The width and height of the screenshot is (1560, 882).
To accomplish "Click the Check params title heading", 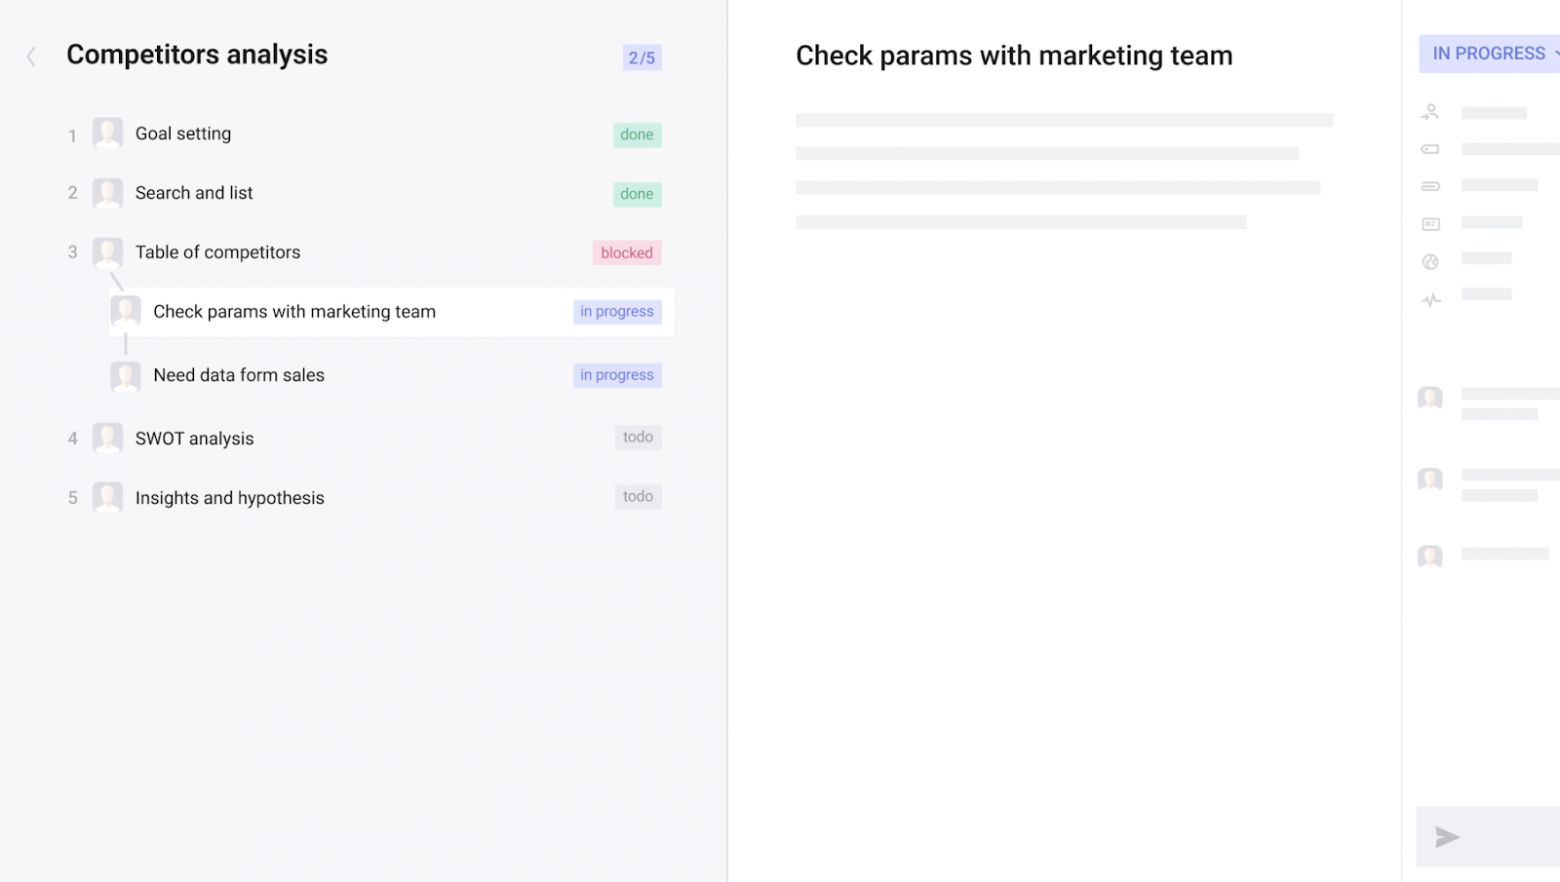I will [x=1013, y=56].
